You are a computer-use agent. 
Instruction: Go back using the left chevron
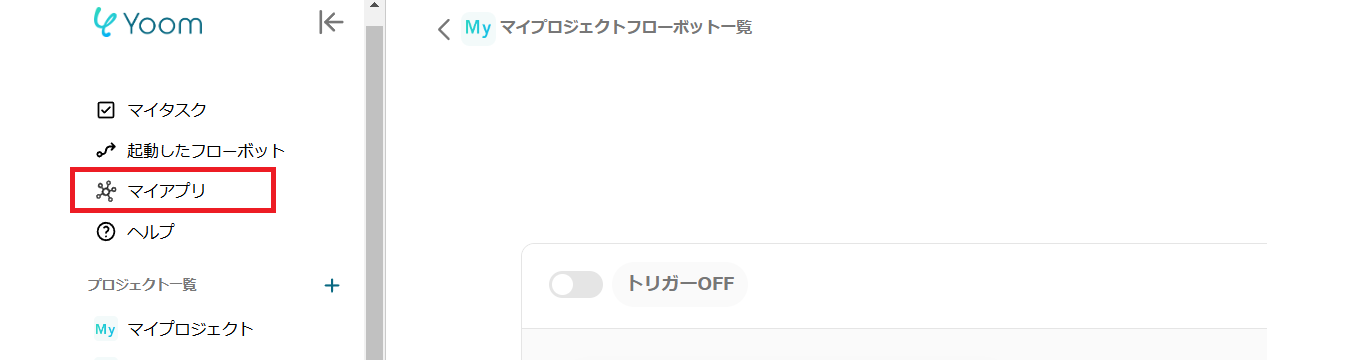[445, 28]
